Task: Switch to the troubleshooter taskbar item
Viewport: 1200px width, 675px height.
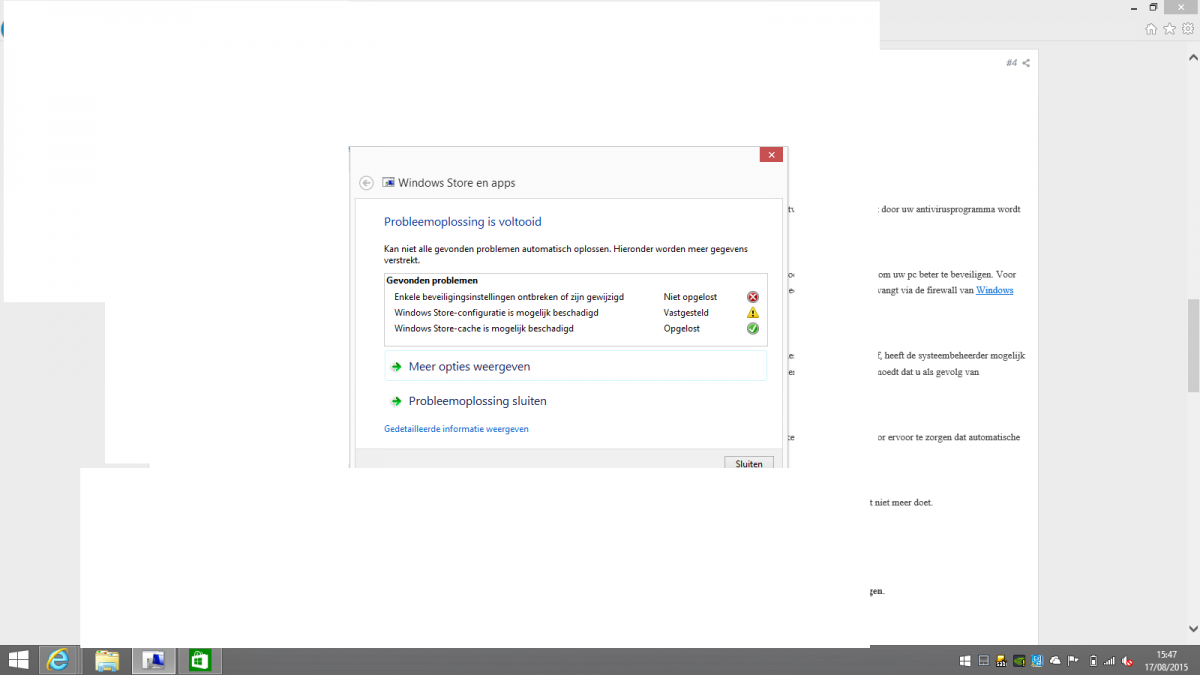Action: pos(154,660)
